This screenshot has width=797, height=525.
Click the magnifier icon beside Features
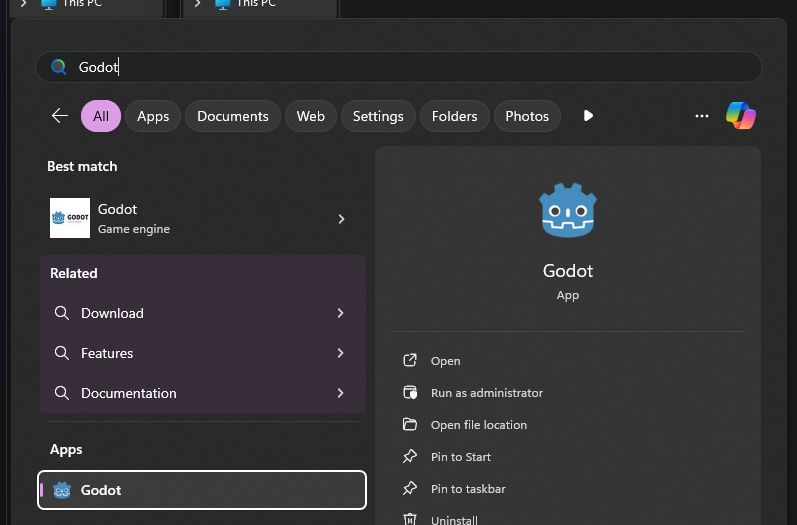pos(62,353)
